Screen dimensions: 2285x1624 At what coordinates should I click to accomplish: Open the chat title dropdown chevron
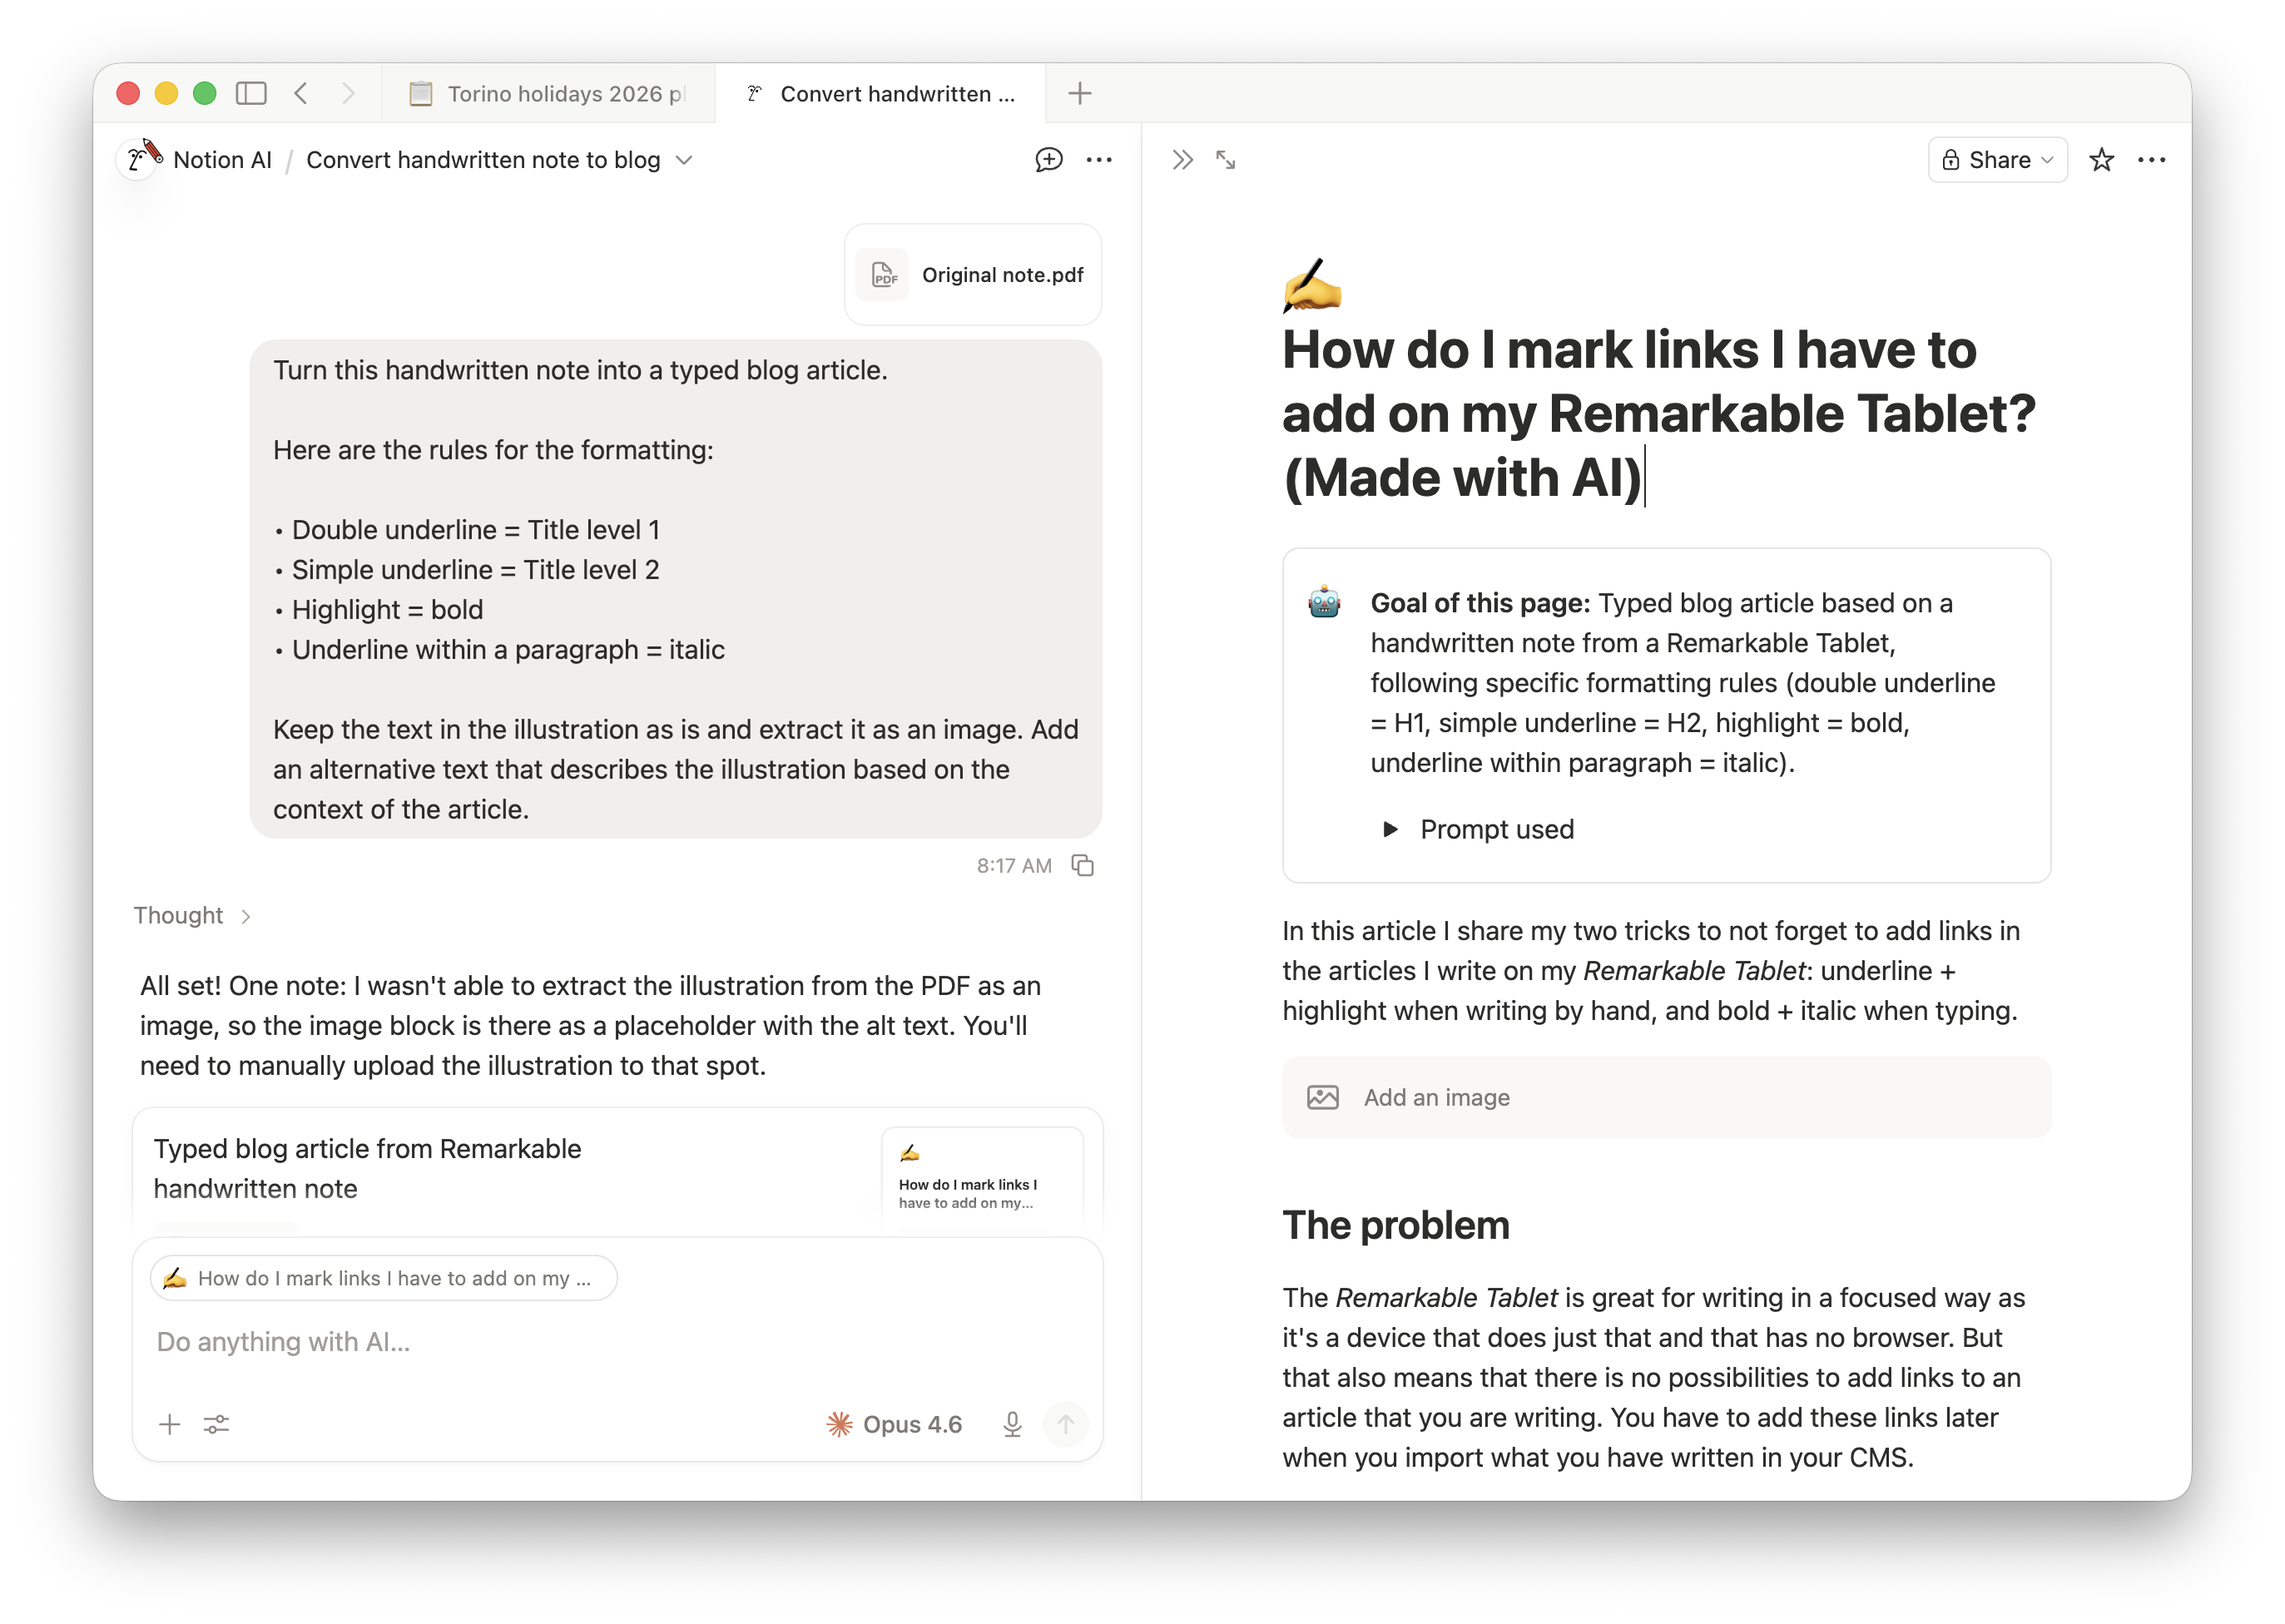click(x=685, y=160)
